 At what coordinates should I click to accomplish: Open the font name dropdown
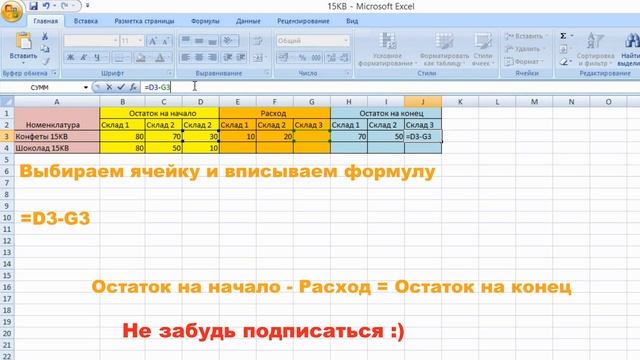pos(116,41)
